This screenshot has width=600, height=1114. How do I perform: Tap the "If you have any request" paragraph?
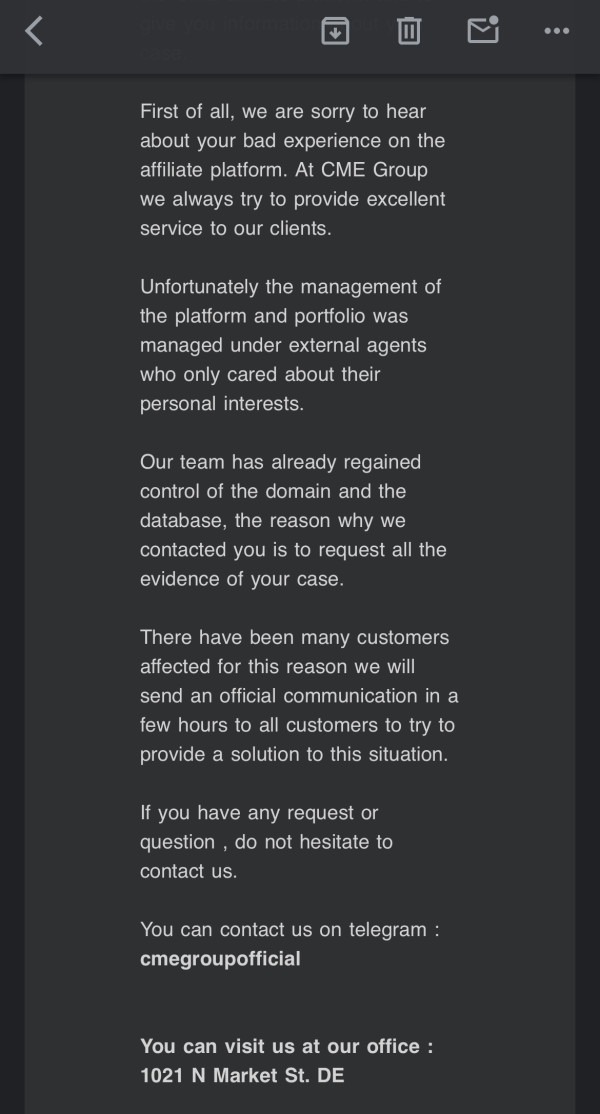[x=266, y=842]
